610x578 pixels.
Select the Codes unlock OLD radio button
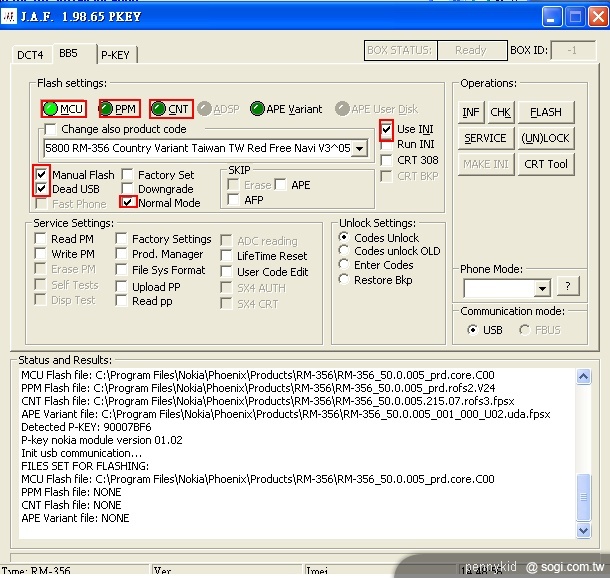point(345,251)
